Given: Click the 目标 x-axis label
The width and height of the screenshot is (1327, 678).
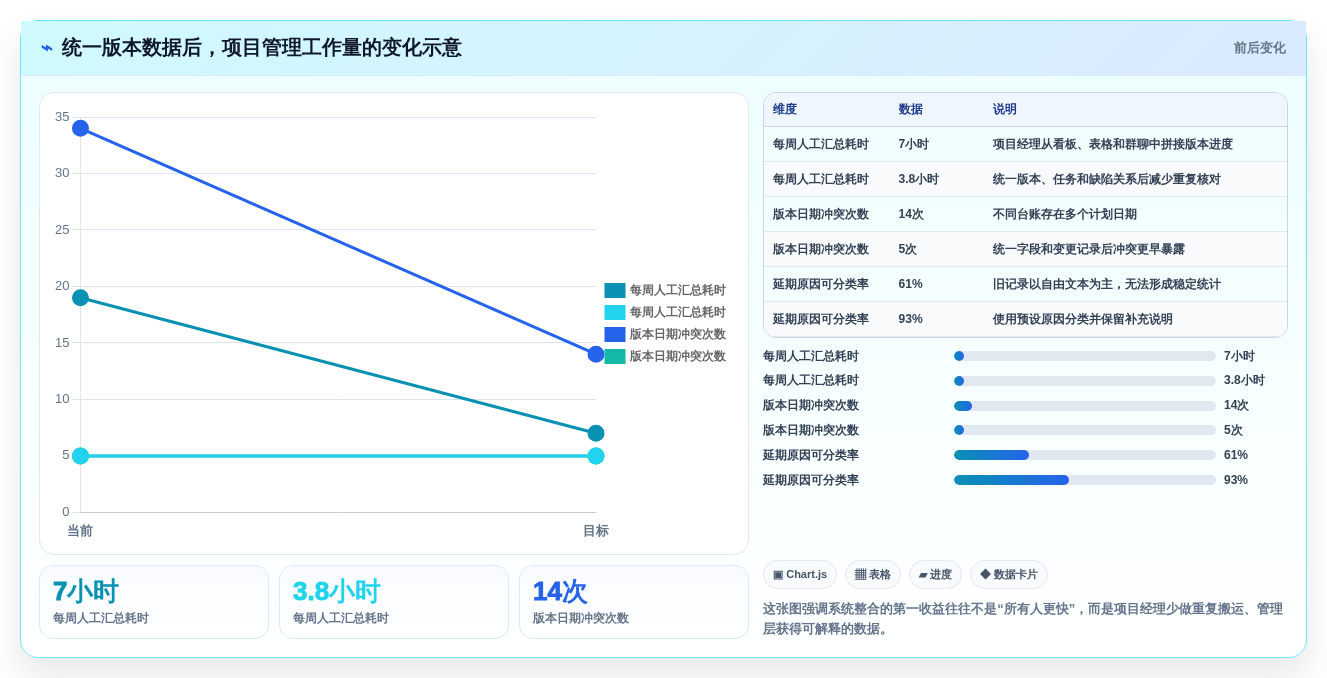Looking at the screenshot, I should pyautogui.click(x=596, y=531).
